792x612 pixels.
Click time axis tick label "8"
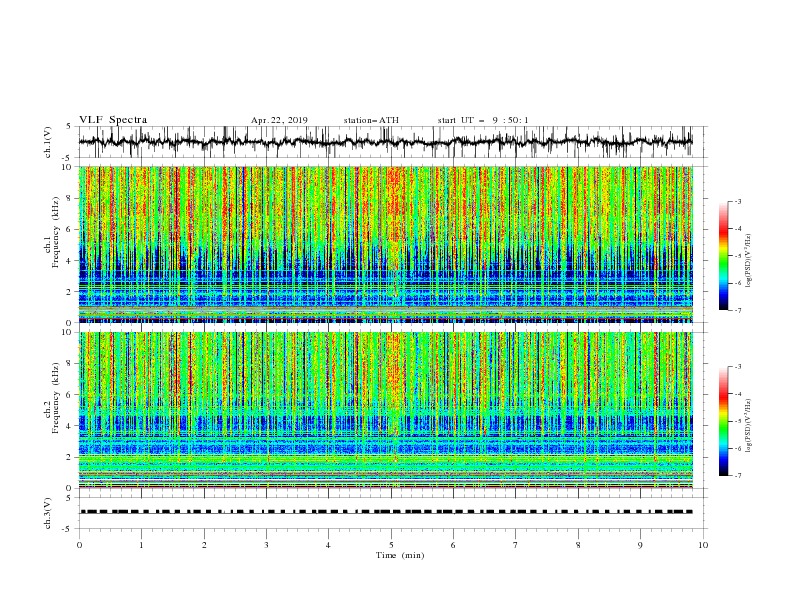[x=578, y=545]
